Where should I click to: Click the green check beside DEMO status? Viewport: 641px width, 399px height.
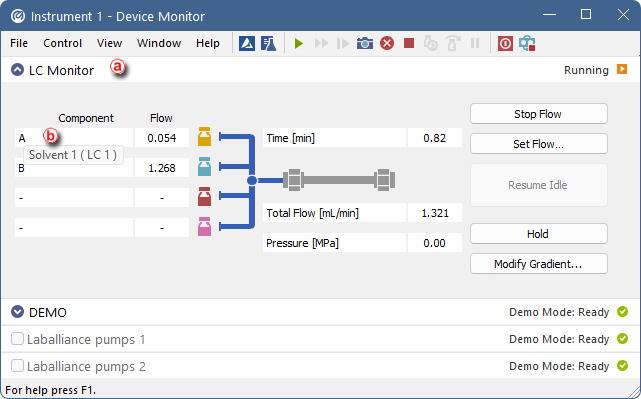click(622, 312)
